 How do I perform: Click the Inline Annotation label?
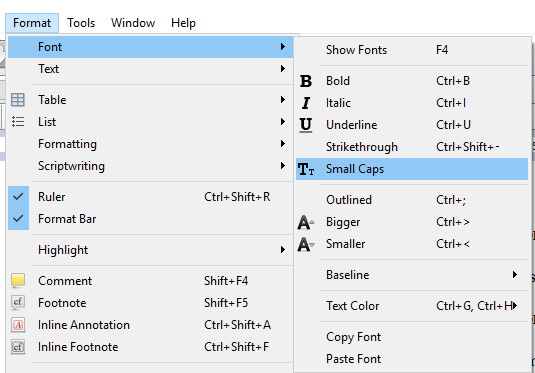pos(84,325)
